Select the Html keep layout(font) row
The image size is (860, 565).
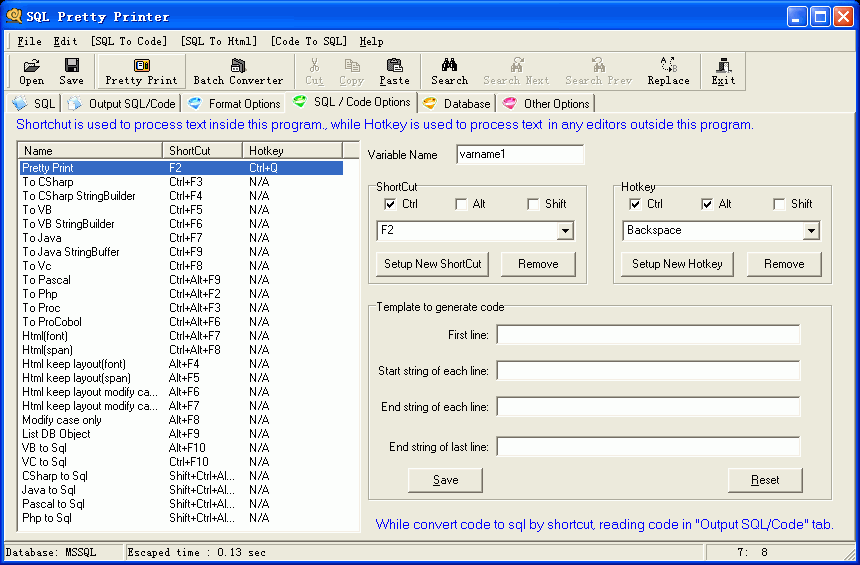coord(181,364)
